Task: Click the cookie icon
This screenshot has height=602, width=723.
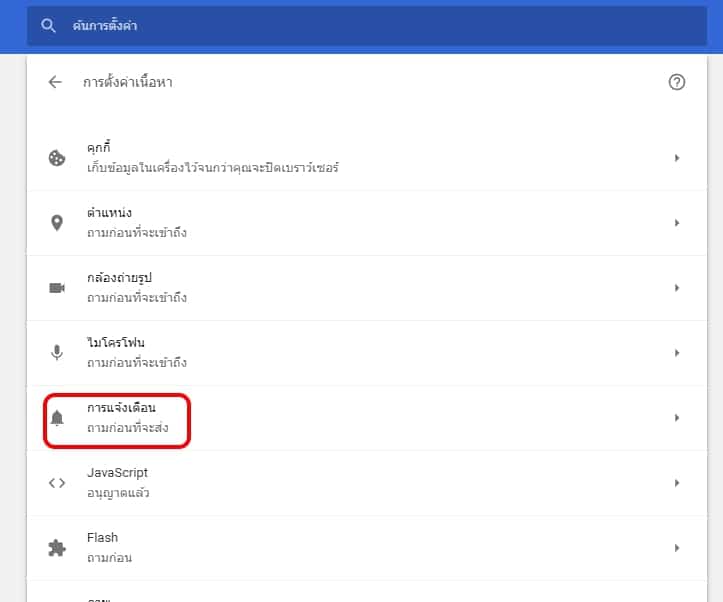Action: [57, 158]
